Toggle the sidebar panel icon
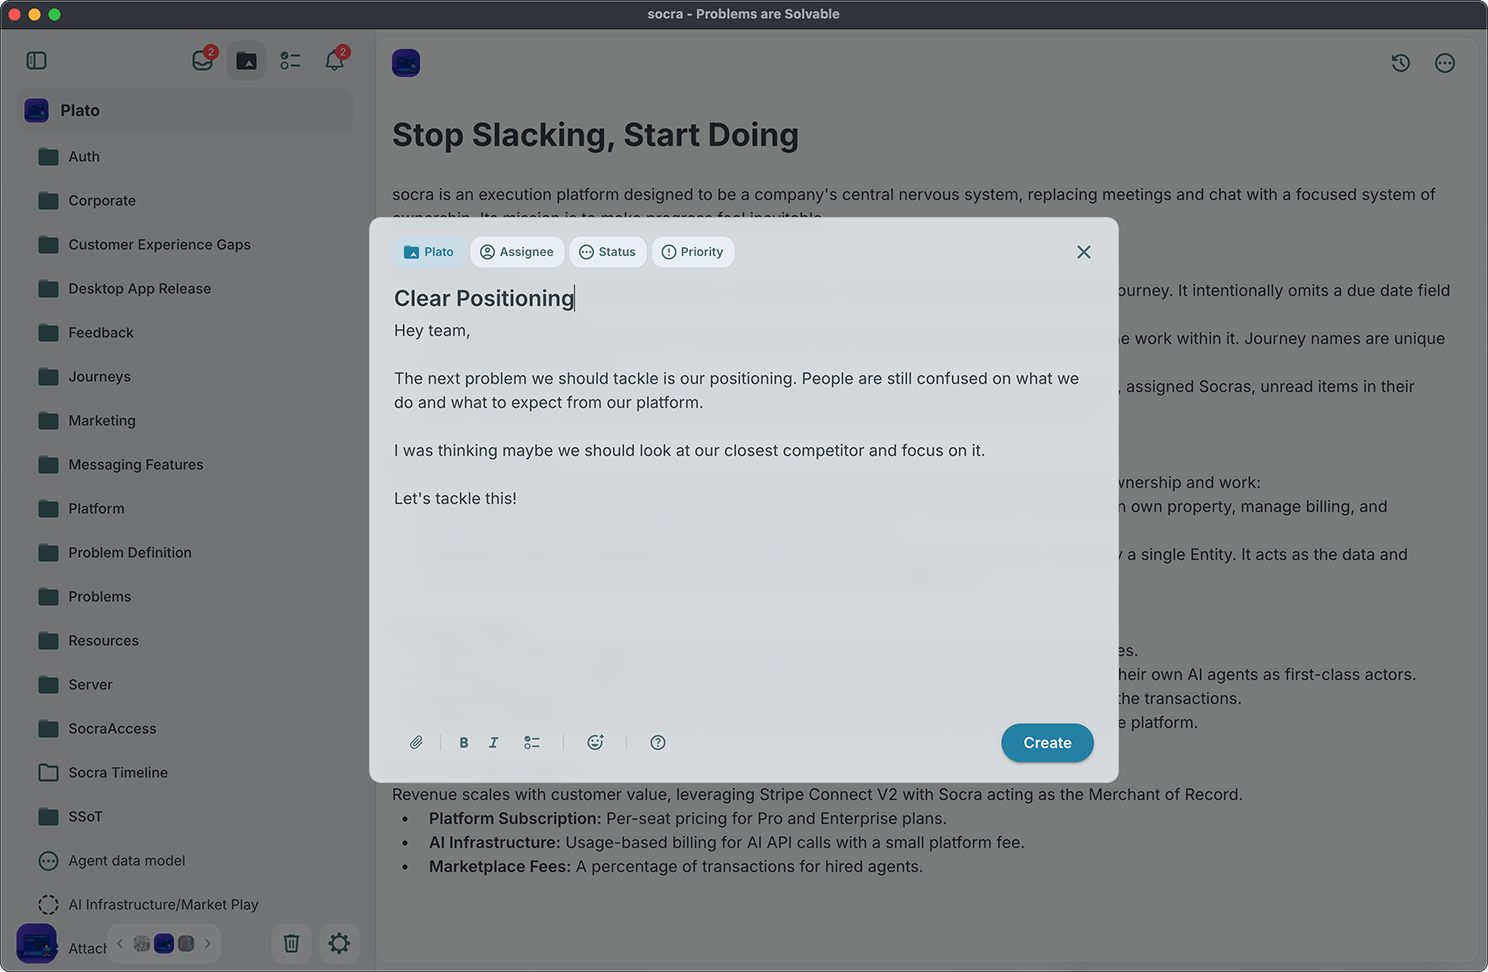1488x972 pixels. 36,60
